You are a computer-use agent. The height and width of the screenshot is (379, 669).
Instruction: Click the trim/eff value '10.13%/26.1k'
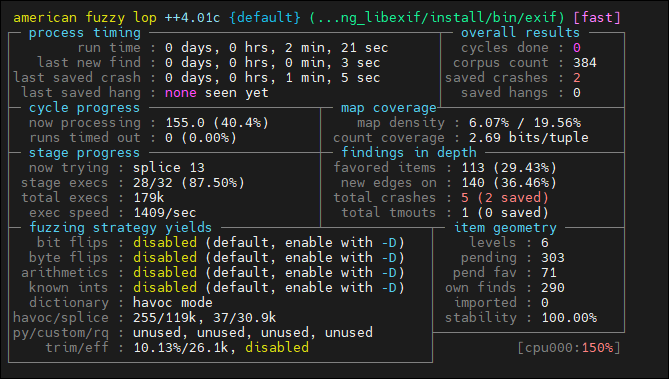click(180, 348)
